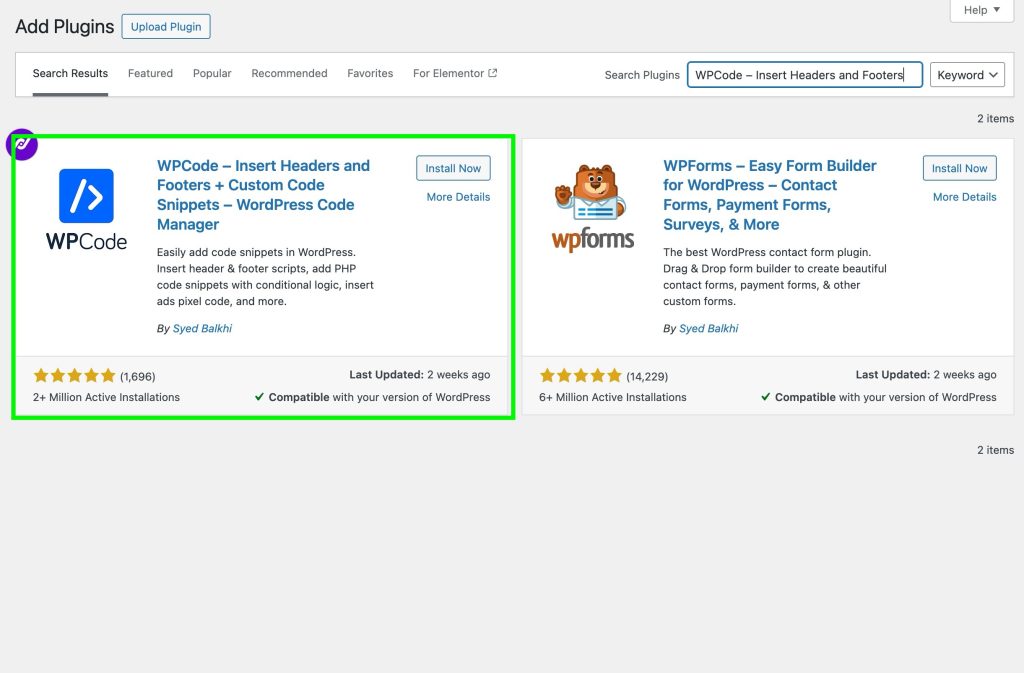The width and height of the screenshot is (1024, 673).
Task: Click the WPForms bear mascot icon
Action: pyautogui.click(x=591, y=192)
